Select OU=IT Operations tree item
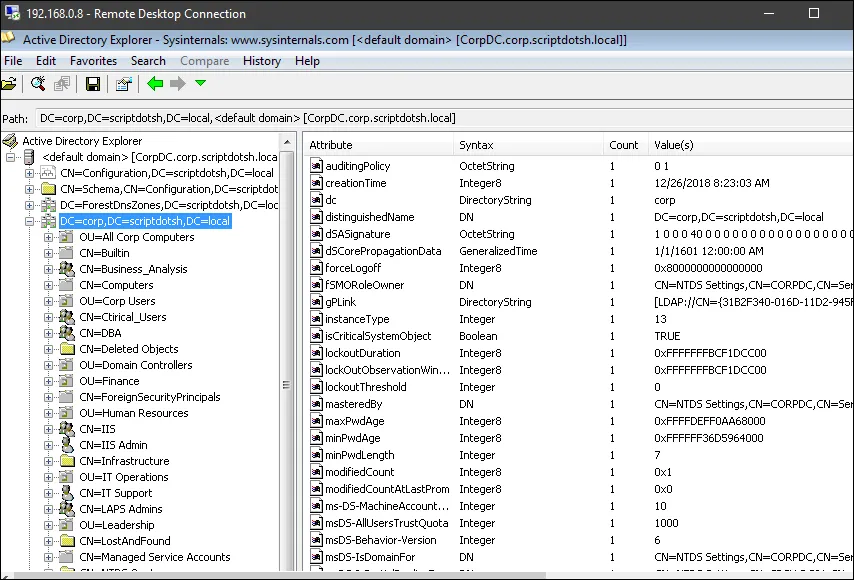The image size is (854, 580). (124, 477)
